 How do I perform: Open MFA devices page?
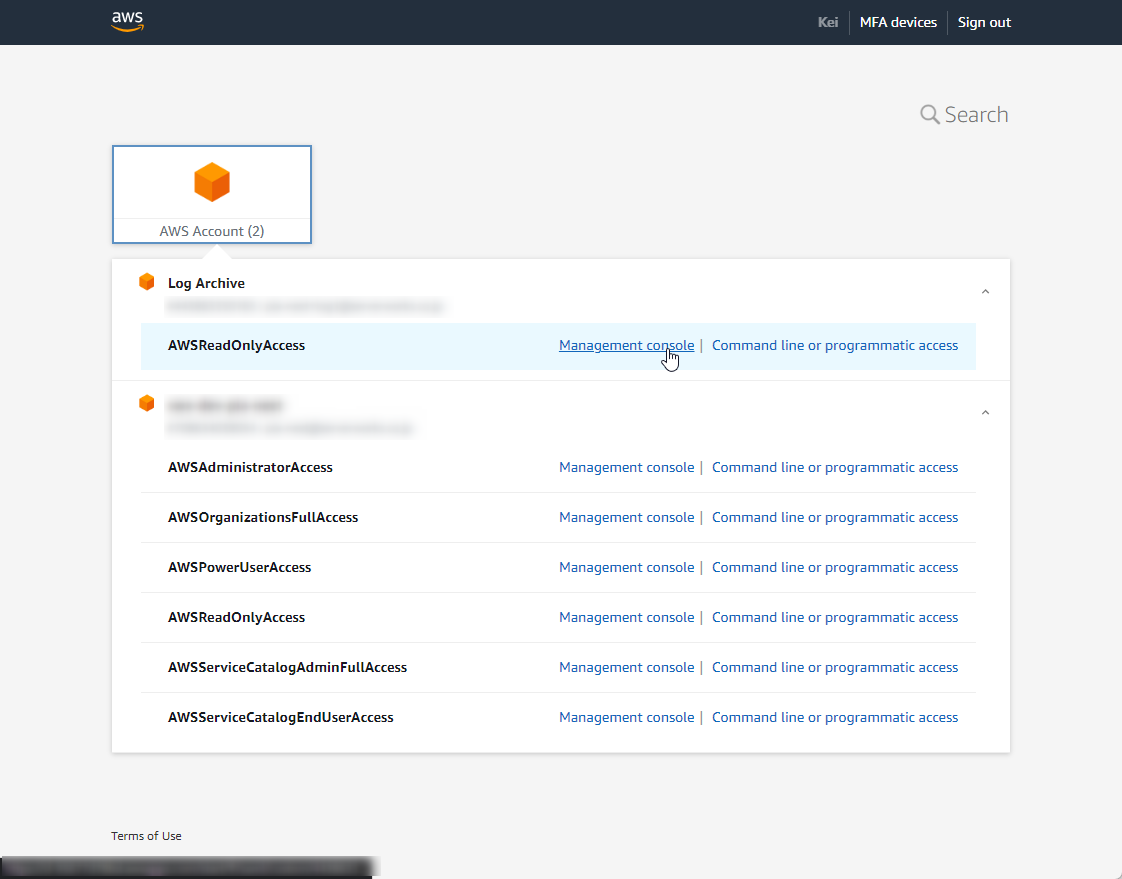[x=898, y=22]
